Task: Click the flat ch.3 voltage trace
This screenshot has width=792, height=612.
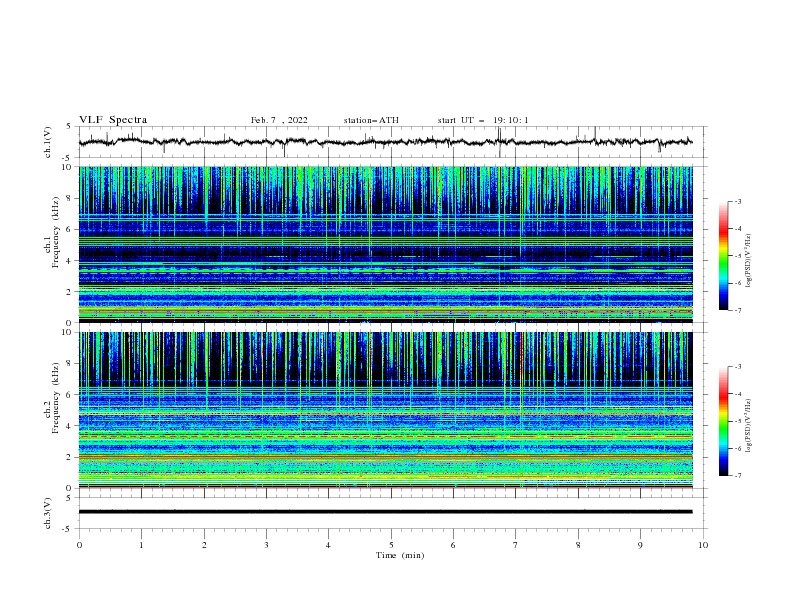Action: [x=385, y=512]
